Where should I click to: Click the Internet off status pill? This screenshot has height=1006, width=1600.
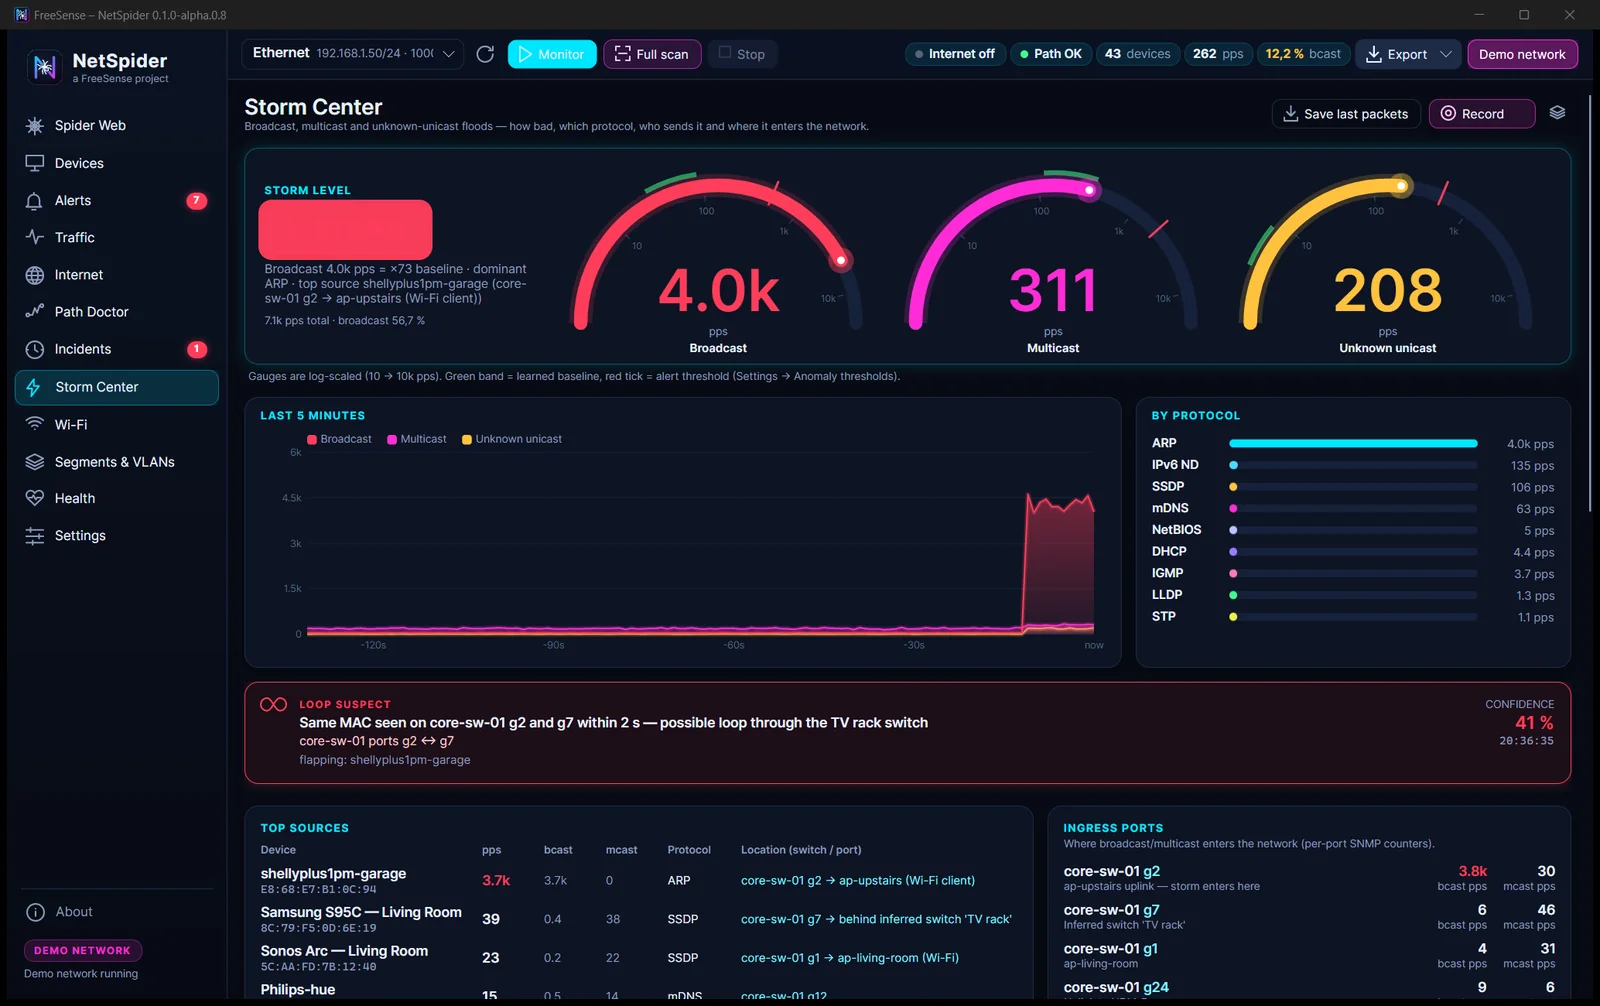click(954, 54)
